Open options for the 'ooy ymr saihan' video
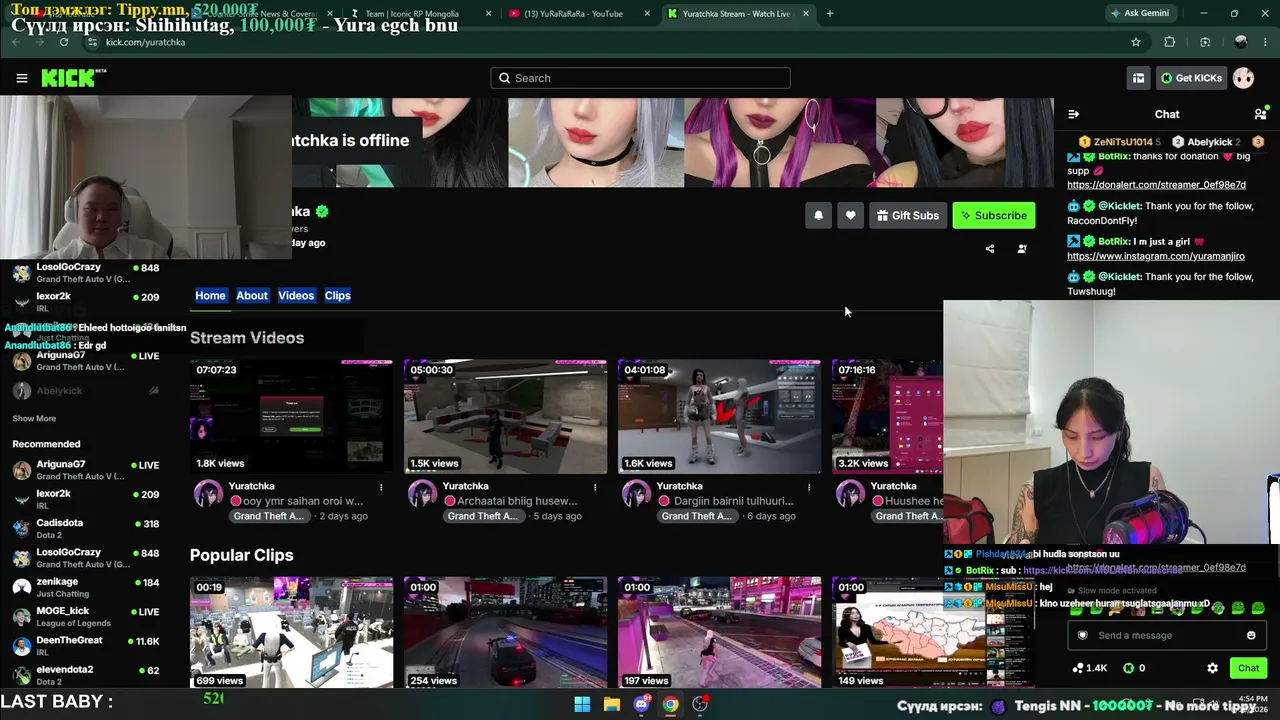Image resolution: width=1280 pixels, height=720 pixels. pyautogui.click(x=381, y=487)
